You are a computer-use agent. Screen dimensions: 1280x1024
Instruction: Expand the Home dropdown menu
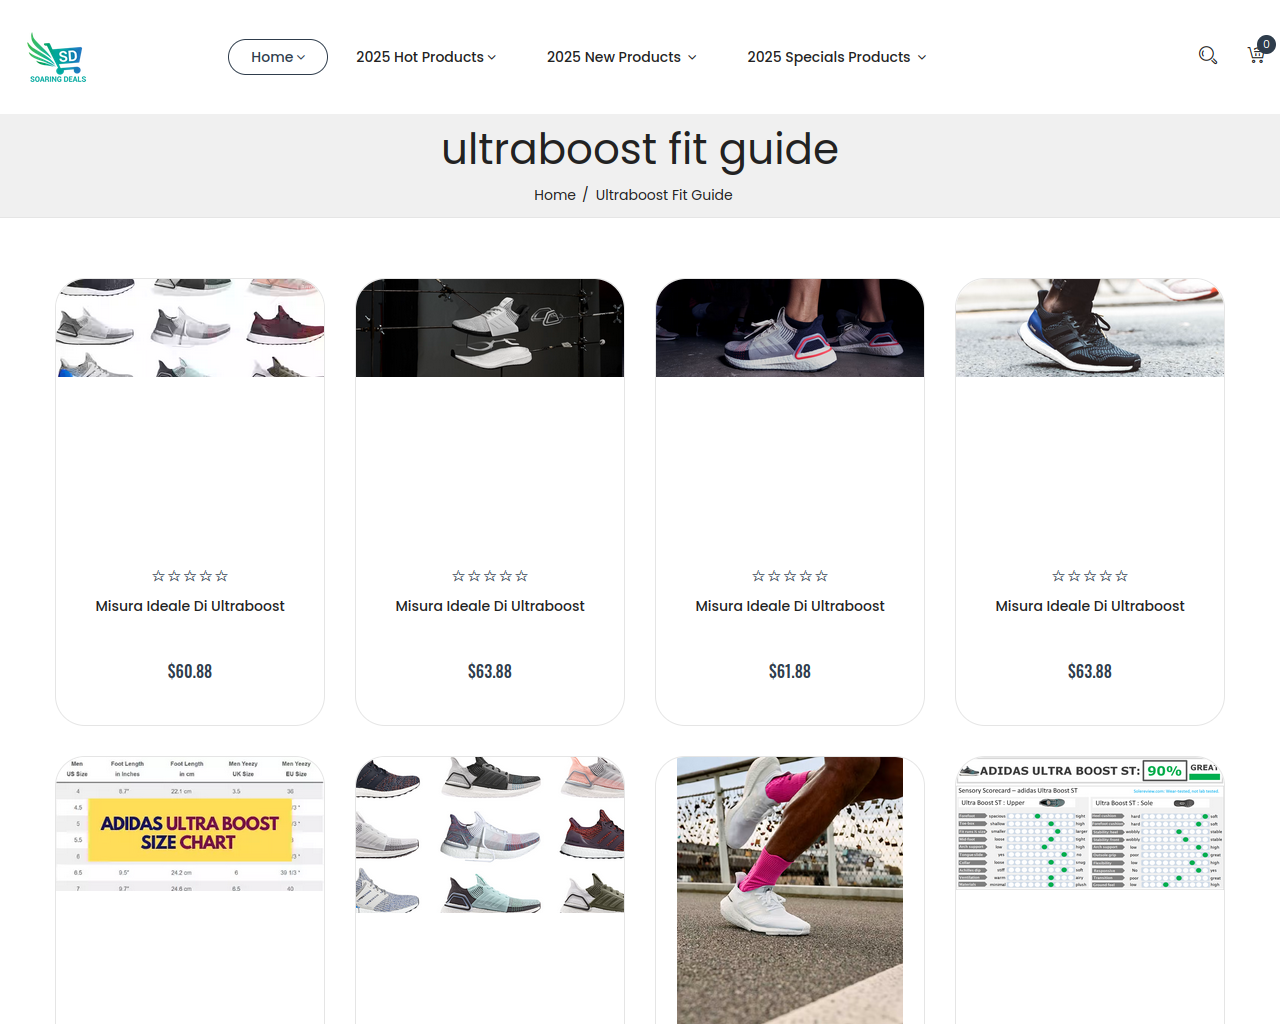[278, 57]
